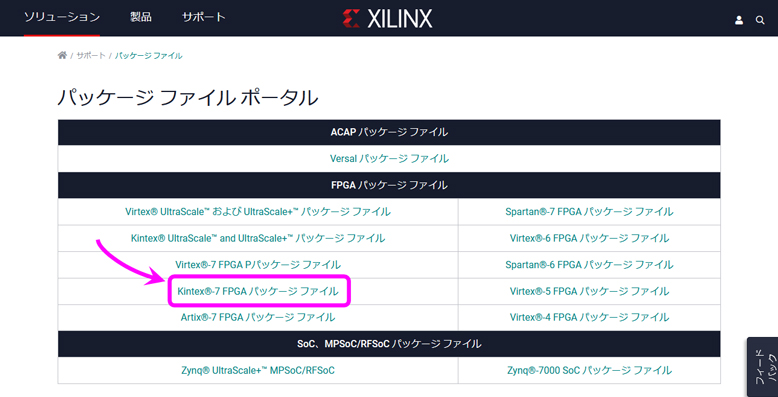Click the Xilinx logo

(x=387, y=18)
